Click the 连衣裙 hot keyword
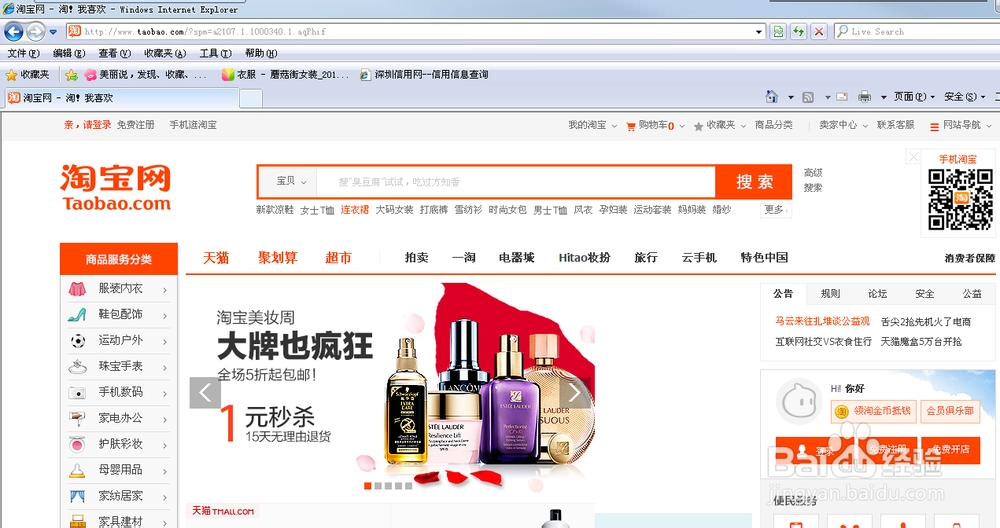 [x=355, y=210]
